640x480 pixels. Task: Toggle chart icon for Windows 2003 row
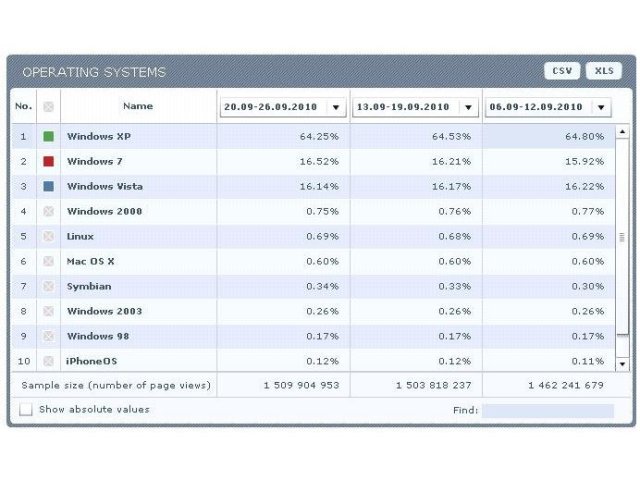(48, 311)
